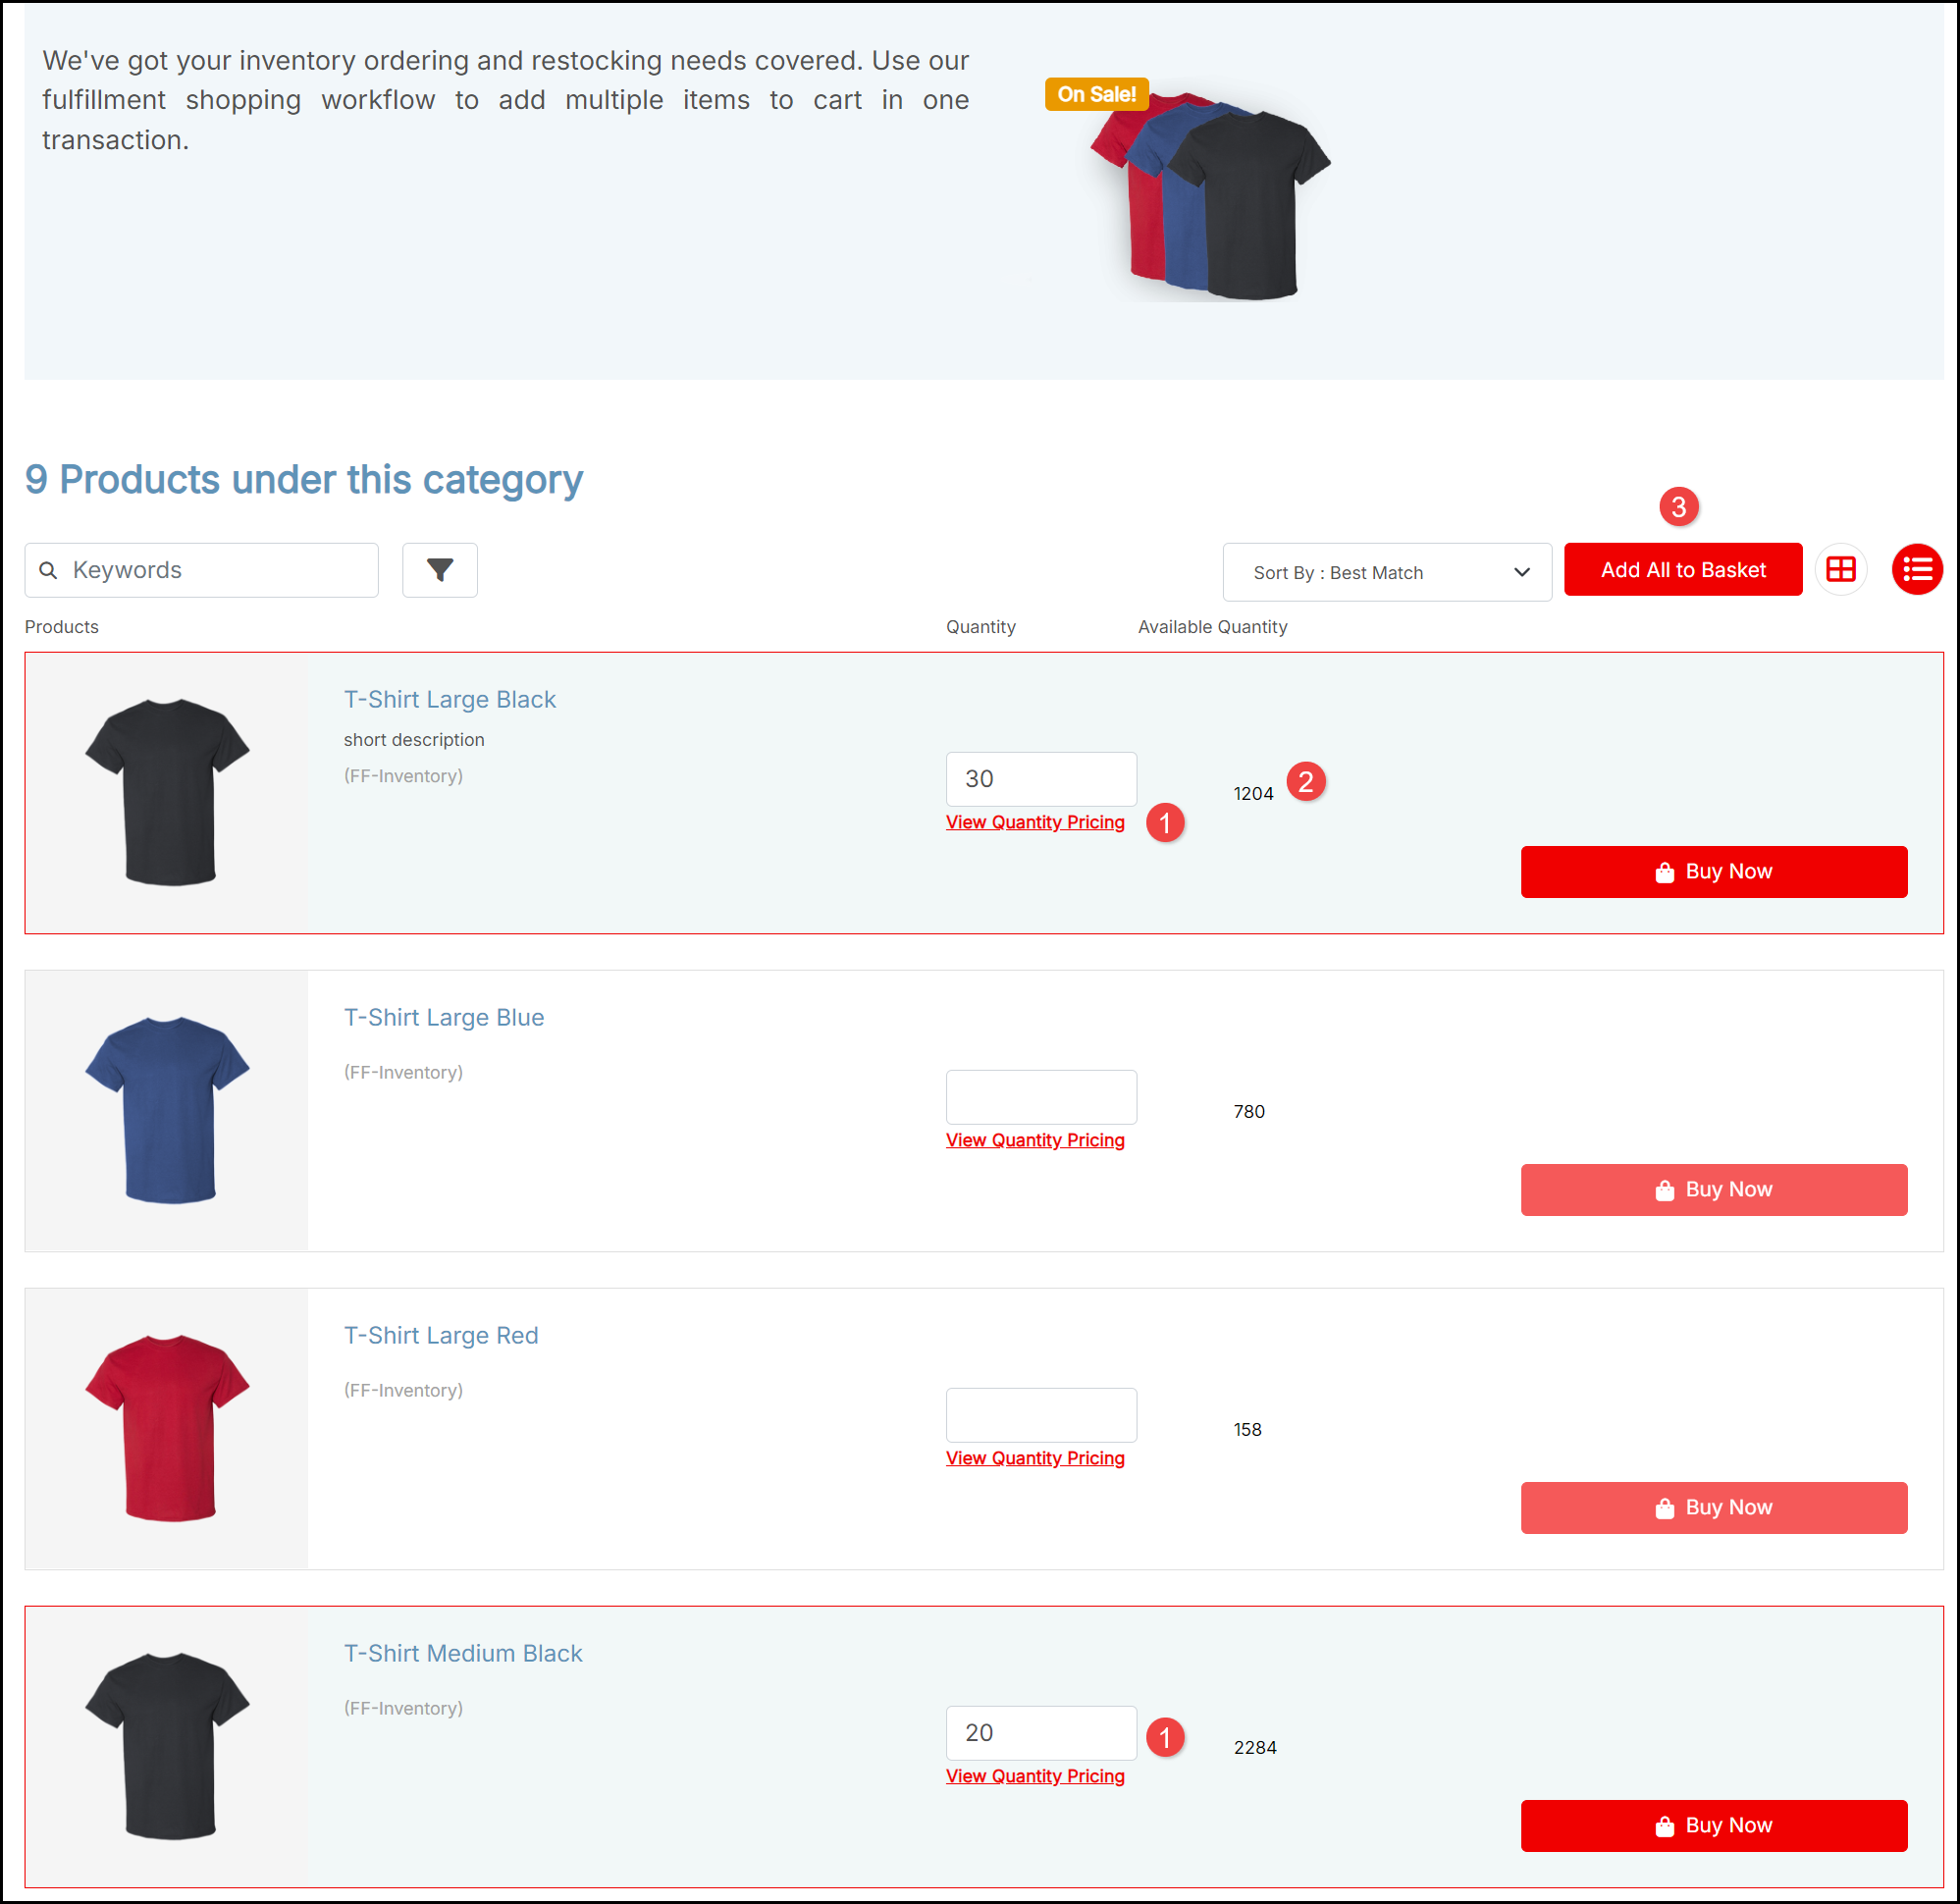
Task: Click Buy Now for T-Shirt Large Blue
Action: pyautogui.click(x=1713, y=1189)
